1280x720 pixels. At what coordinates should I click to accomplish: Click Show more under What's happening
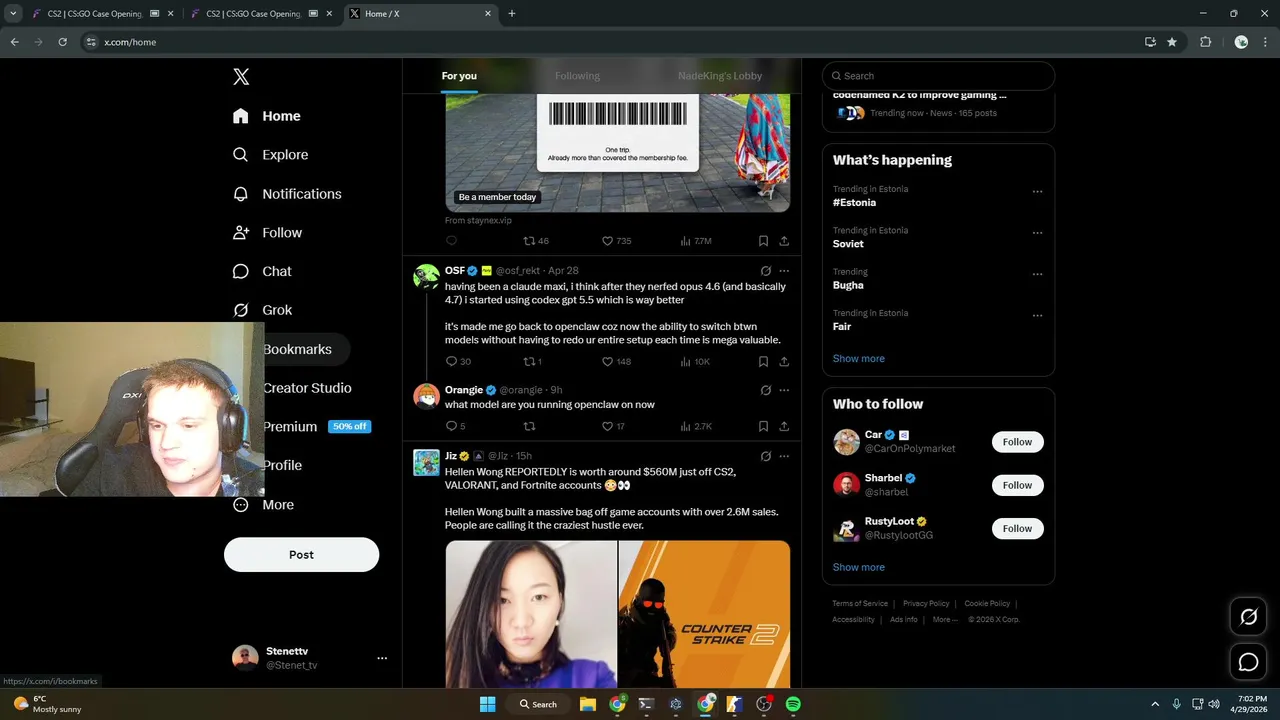tap(858, 359)
